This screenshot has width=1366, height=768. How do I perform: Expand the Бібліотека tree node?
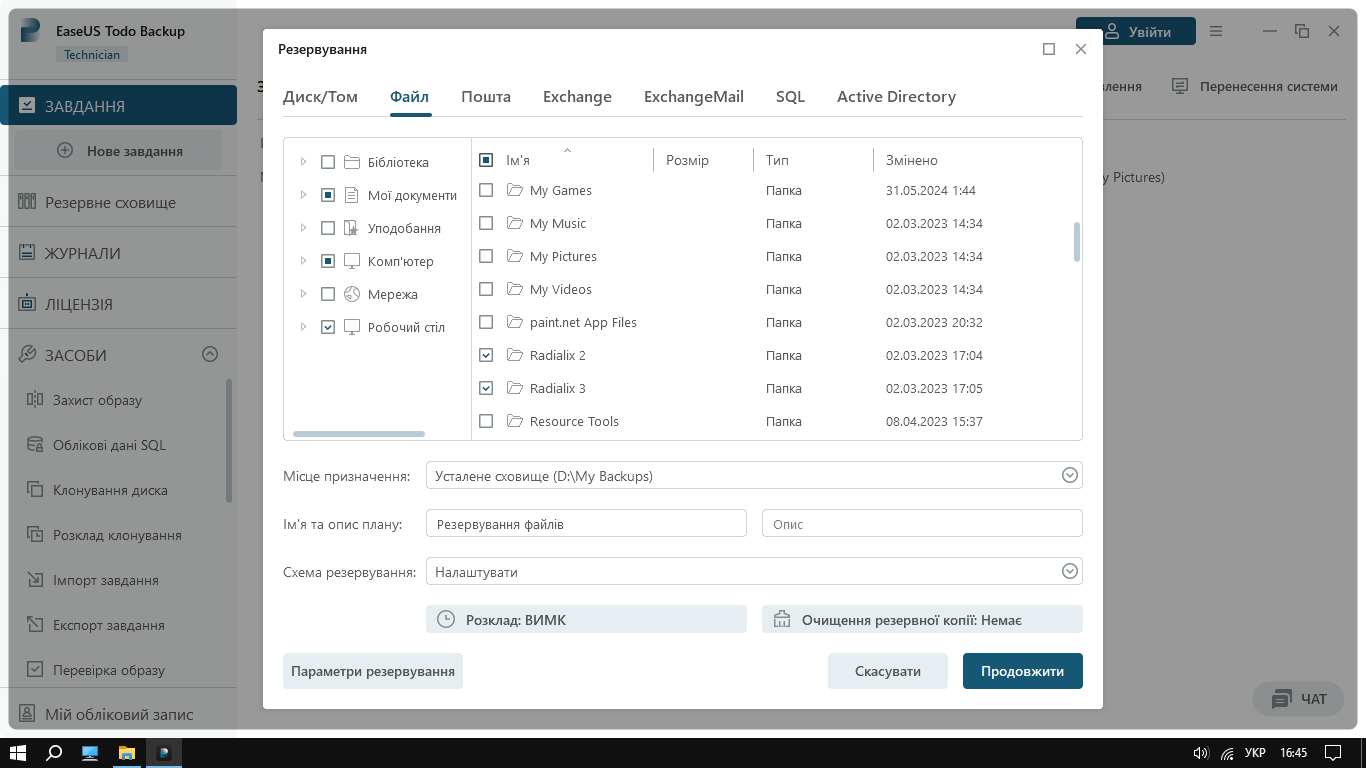click(x=303, y=162)
